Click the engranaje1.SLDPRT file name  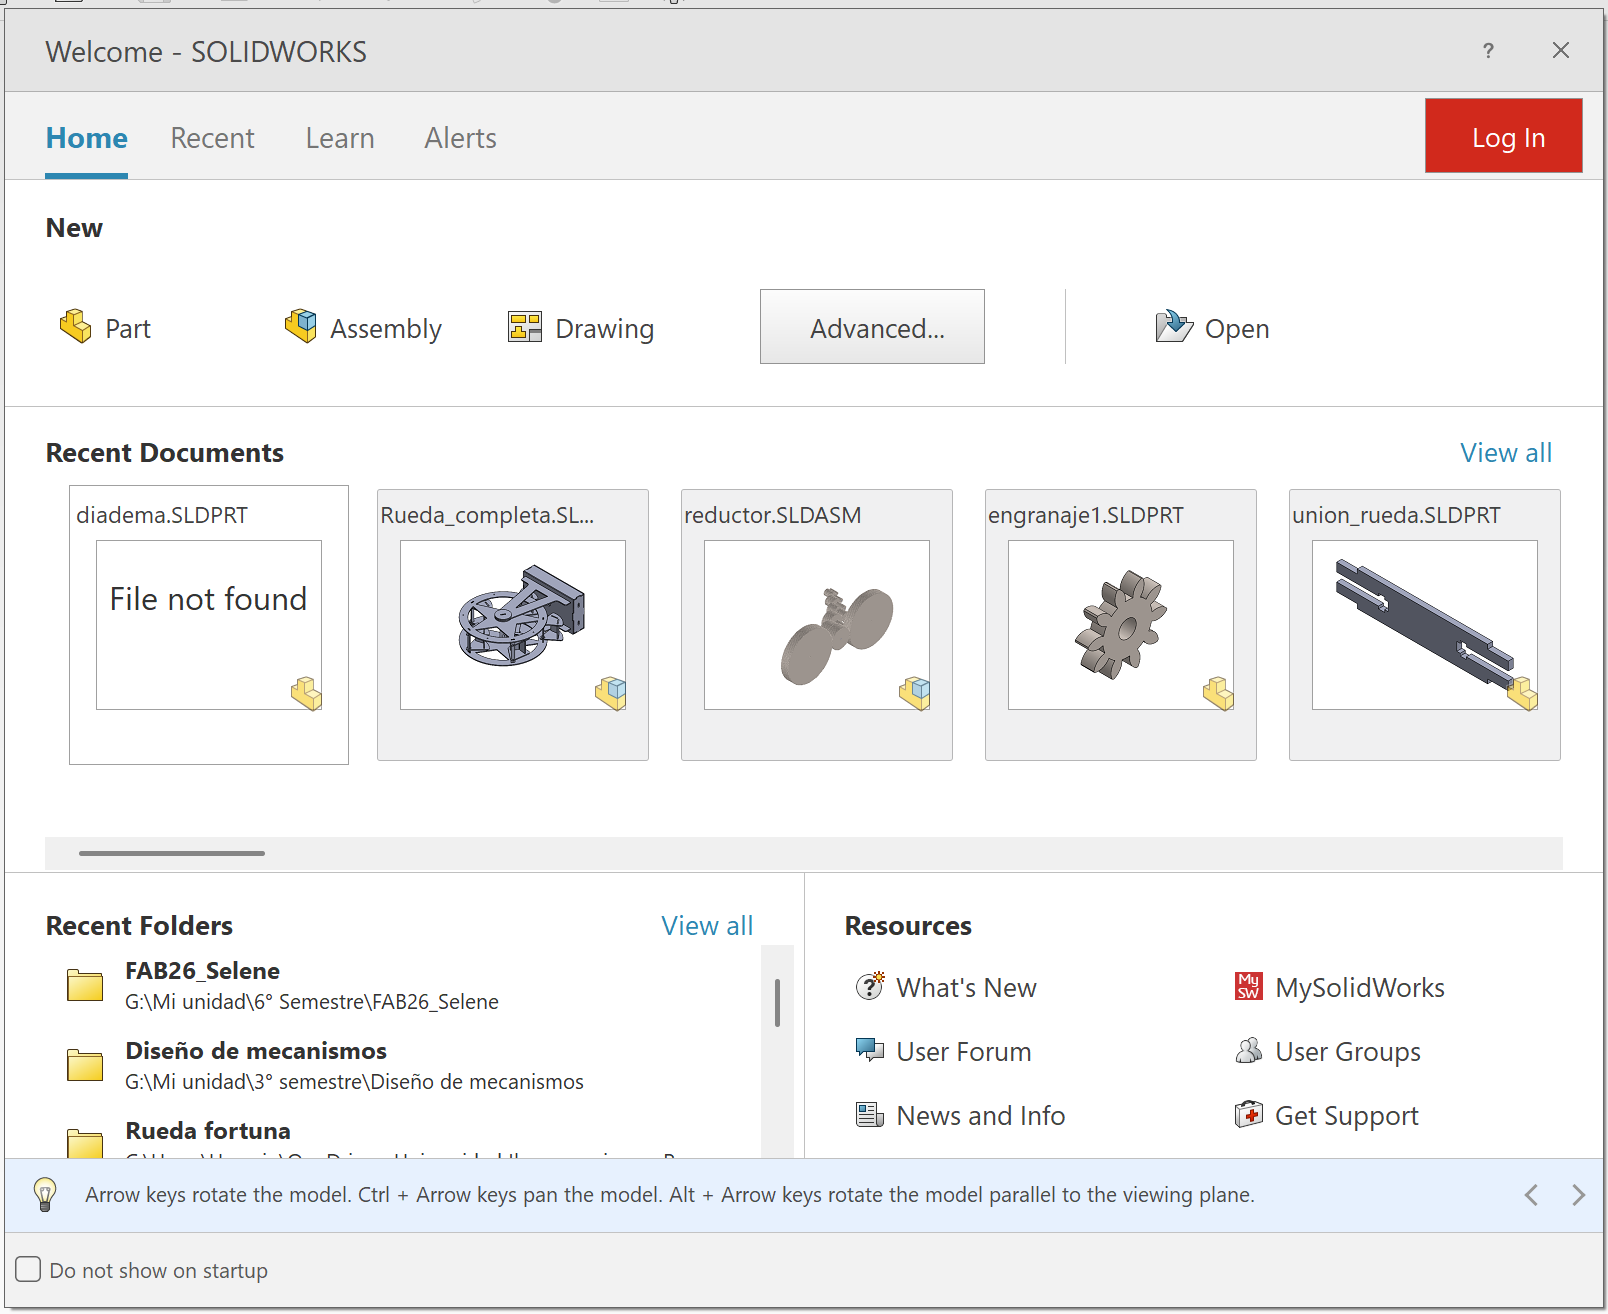[x=1086, y=516]
